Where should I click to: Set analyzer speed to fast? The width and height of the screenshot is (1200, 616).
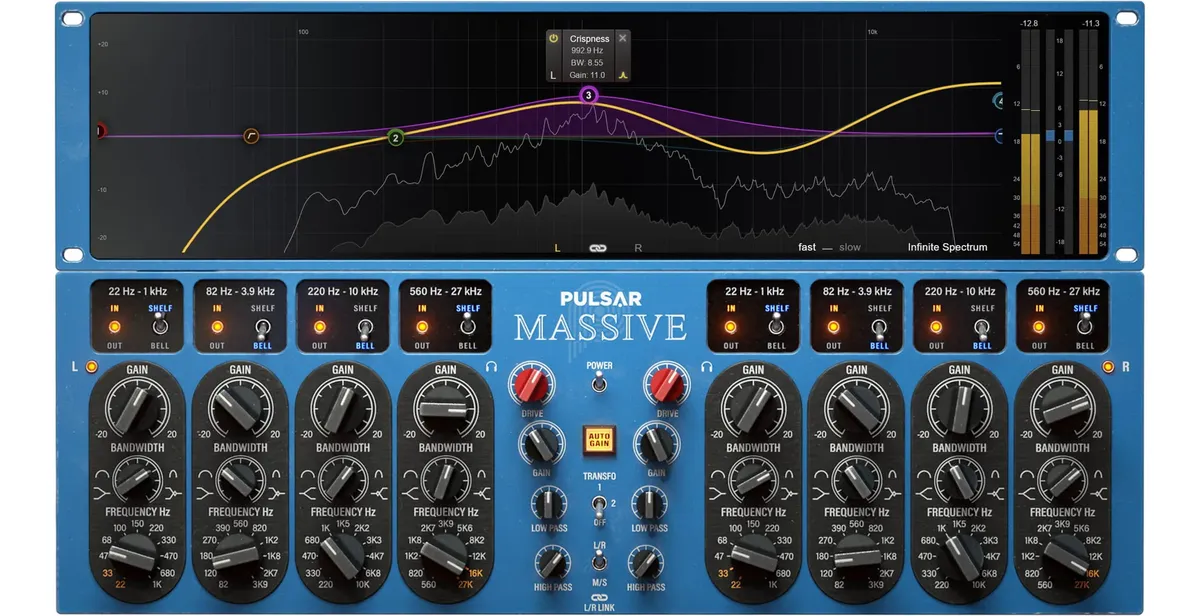[807, 247]
